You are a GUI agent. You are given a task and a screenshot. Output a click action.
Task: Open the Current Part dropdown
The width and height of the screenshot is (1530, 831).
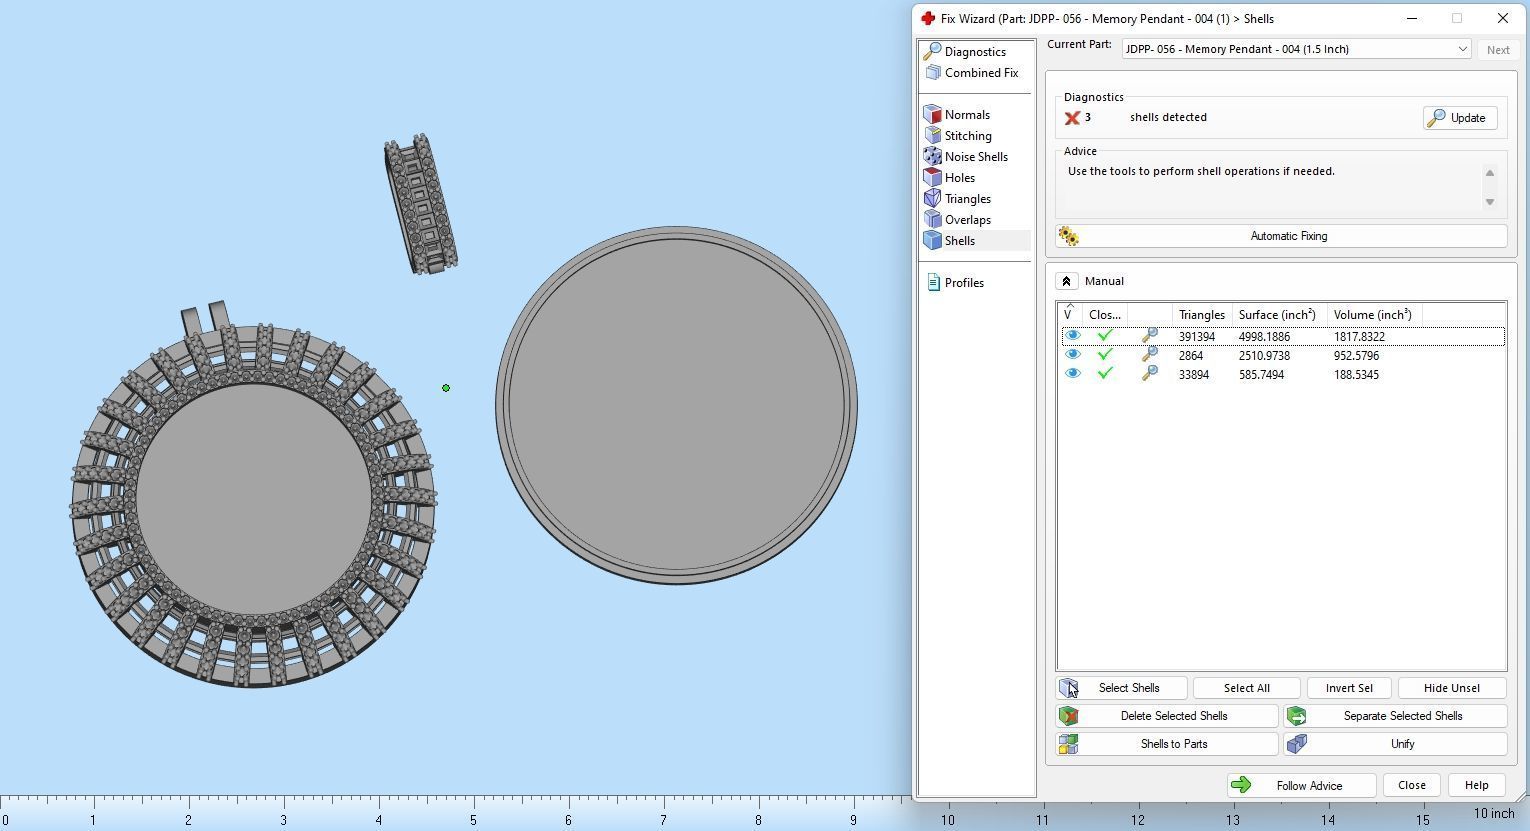[1296, 49]
